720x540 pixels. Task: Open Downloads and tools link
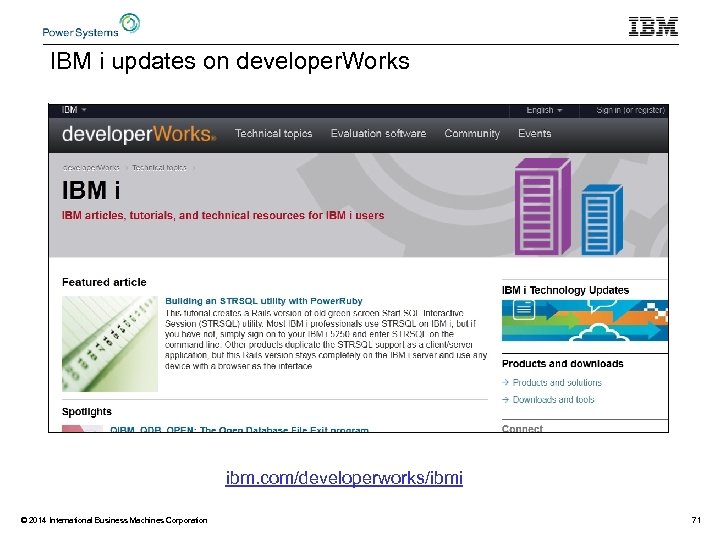[x=553, y=399]
